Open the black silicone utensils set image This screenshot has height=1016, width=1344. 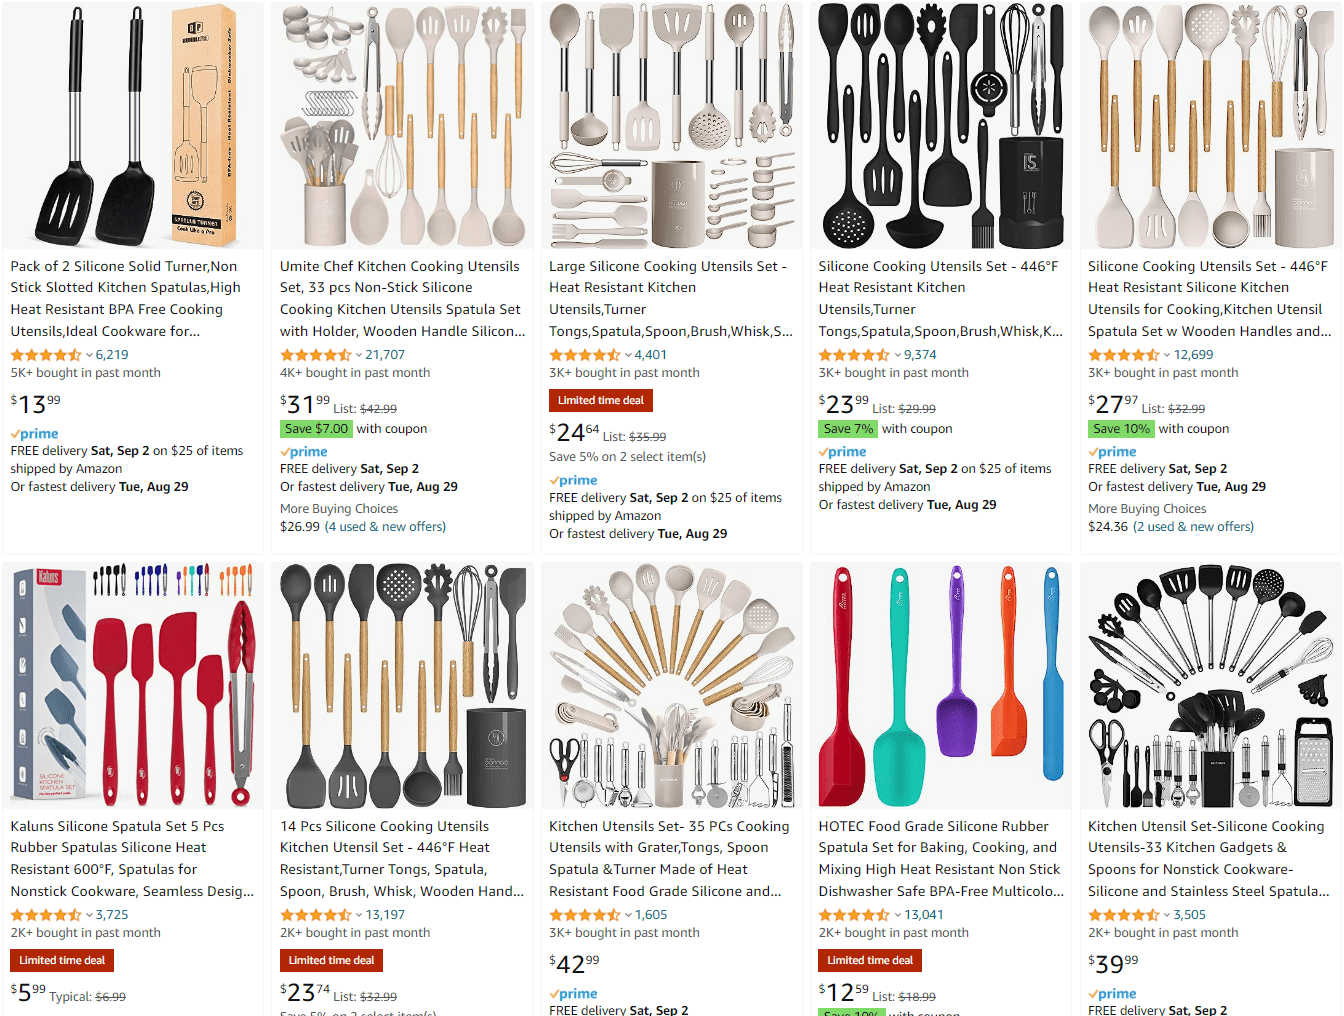pyautogui.click(x=940, y=125)
